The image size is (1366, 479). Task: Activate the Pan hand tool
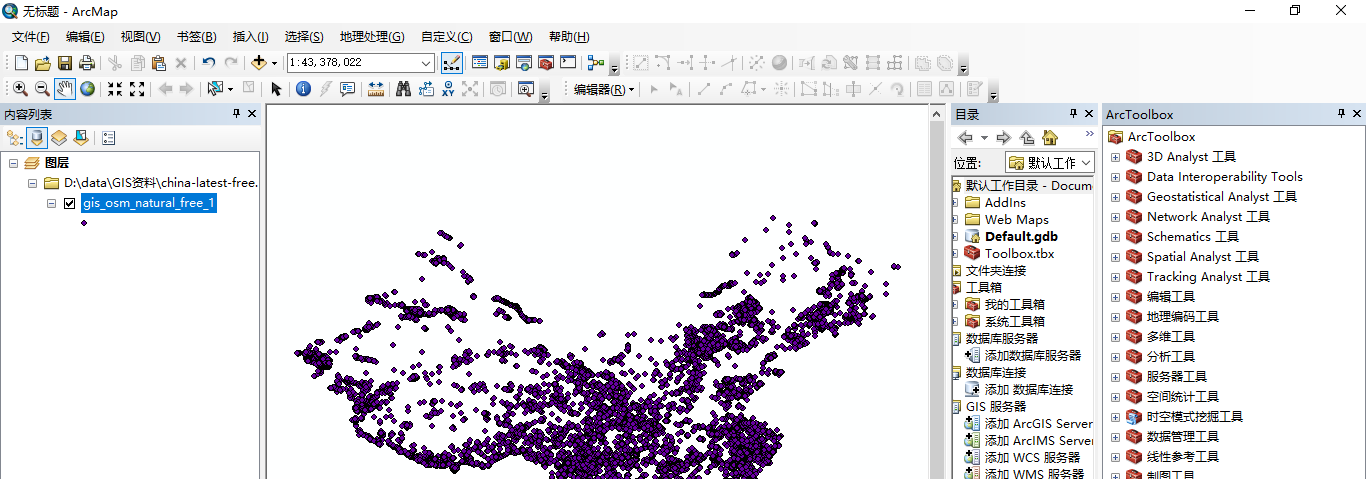[65, 89]
